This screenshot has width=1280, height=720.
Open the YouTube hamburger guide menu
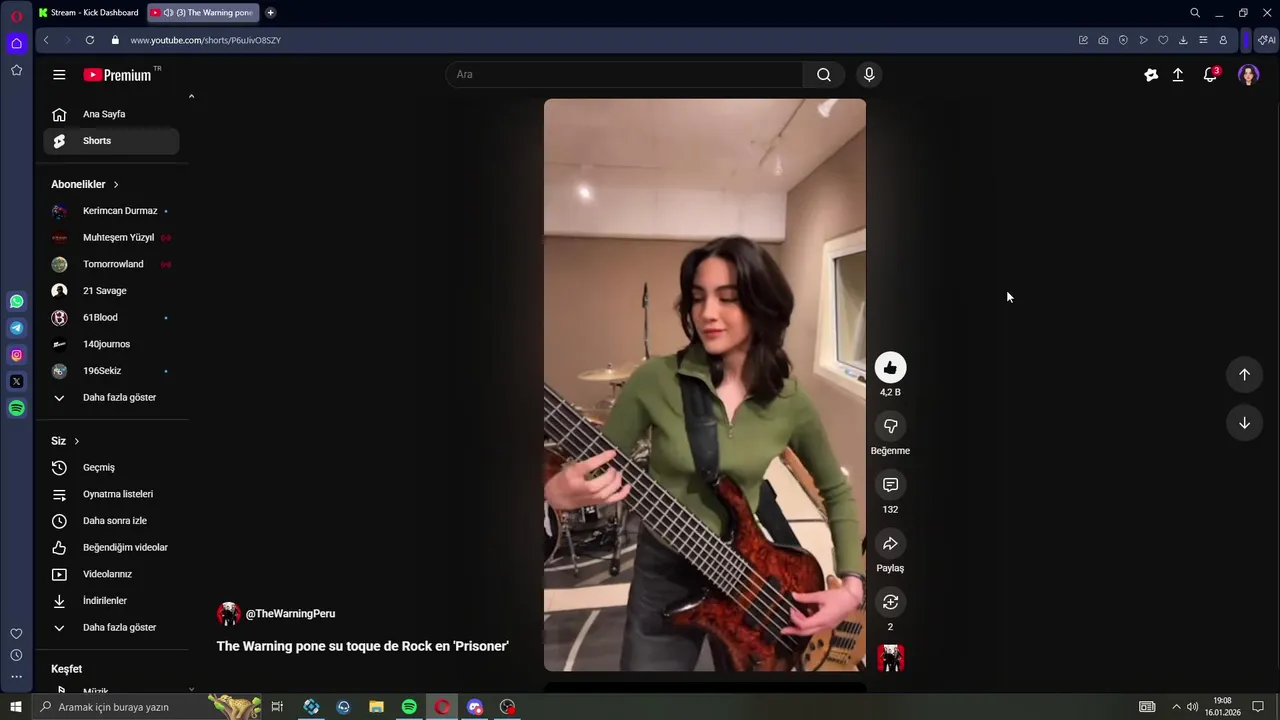59,75
